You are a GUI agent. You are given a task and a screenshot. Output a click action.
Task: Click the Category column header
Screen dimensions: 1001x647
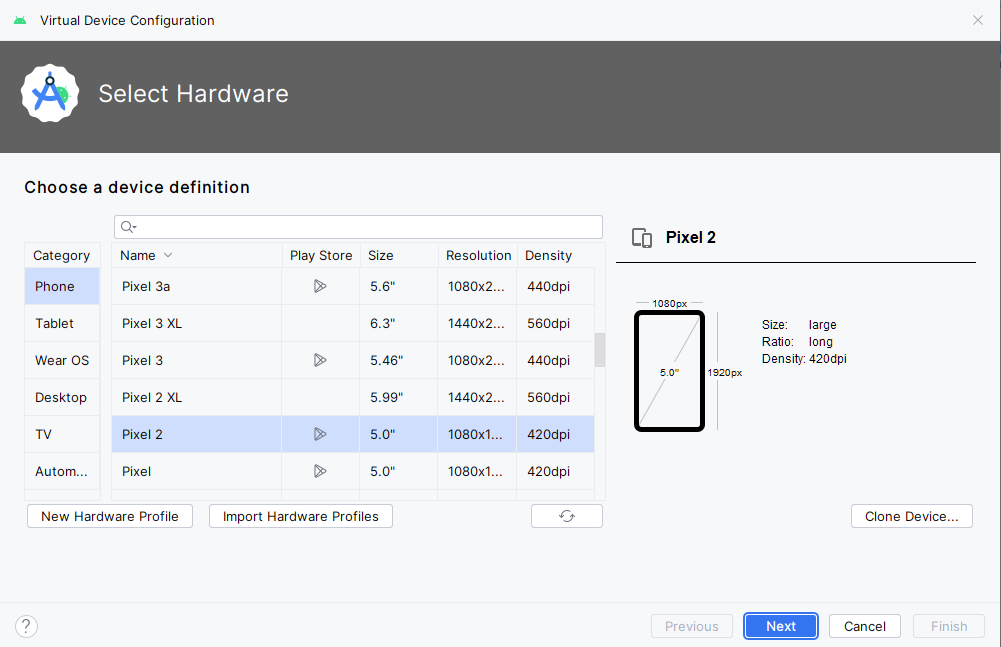(62, 255)
